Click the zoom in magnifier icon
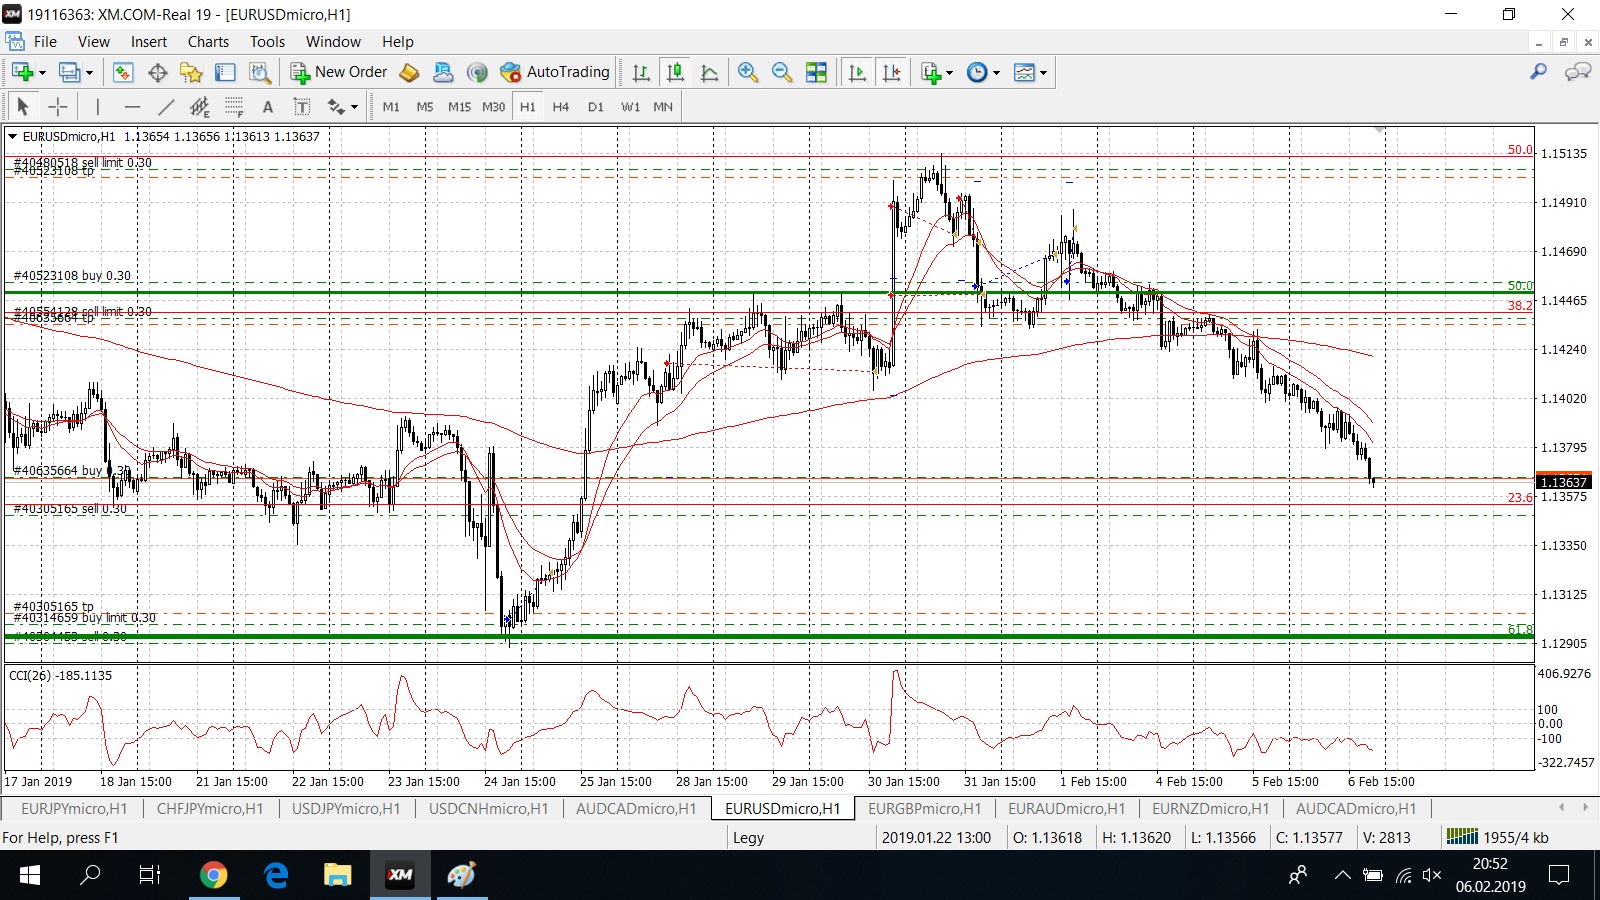Image resolution: width=1600 pixels, height=900 pixels. click(747, 72)
